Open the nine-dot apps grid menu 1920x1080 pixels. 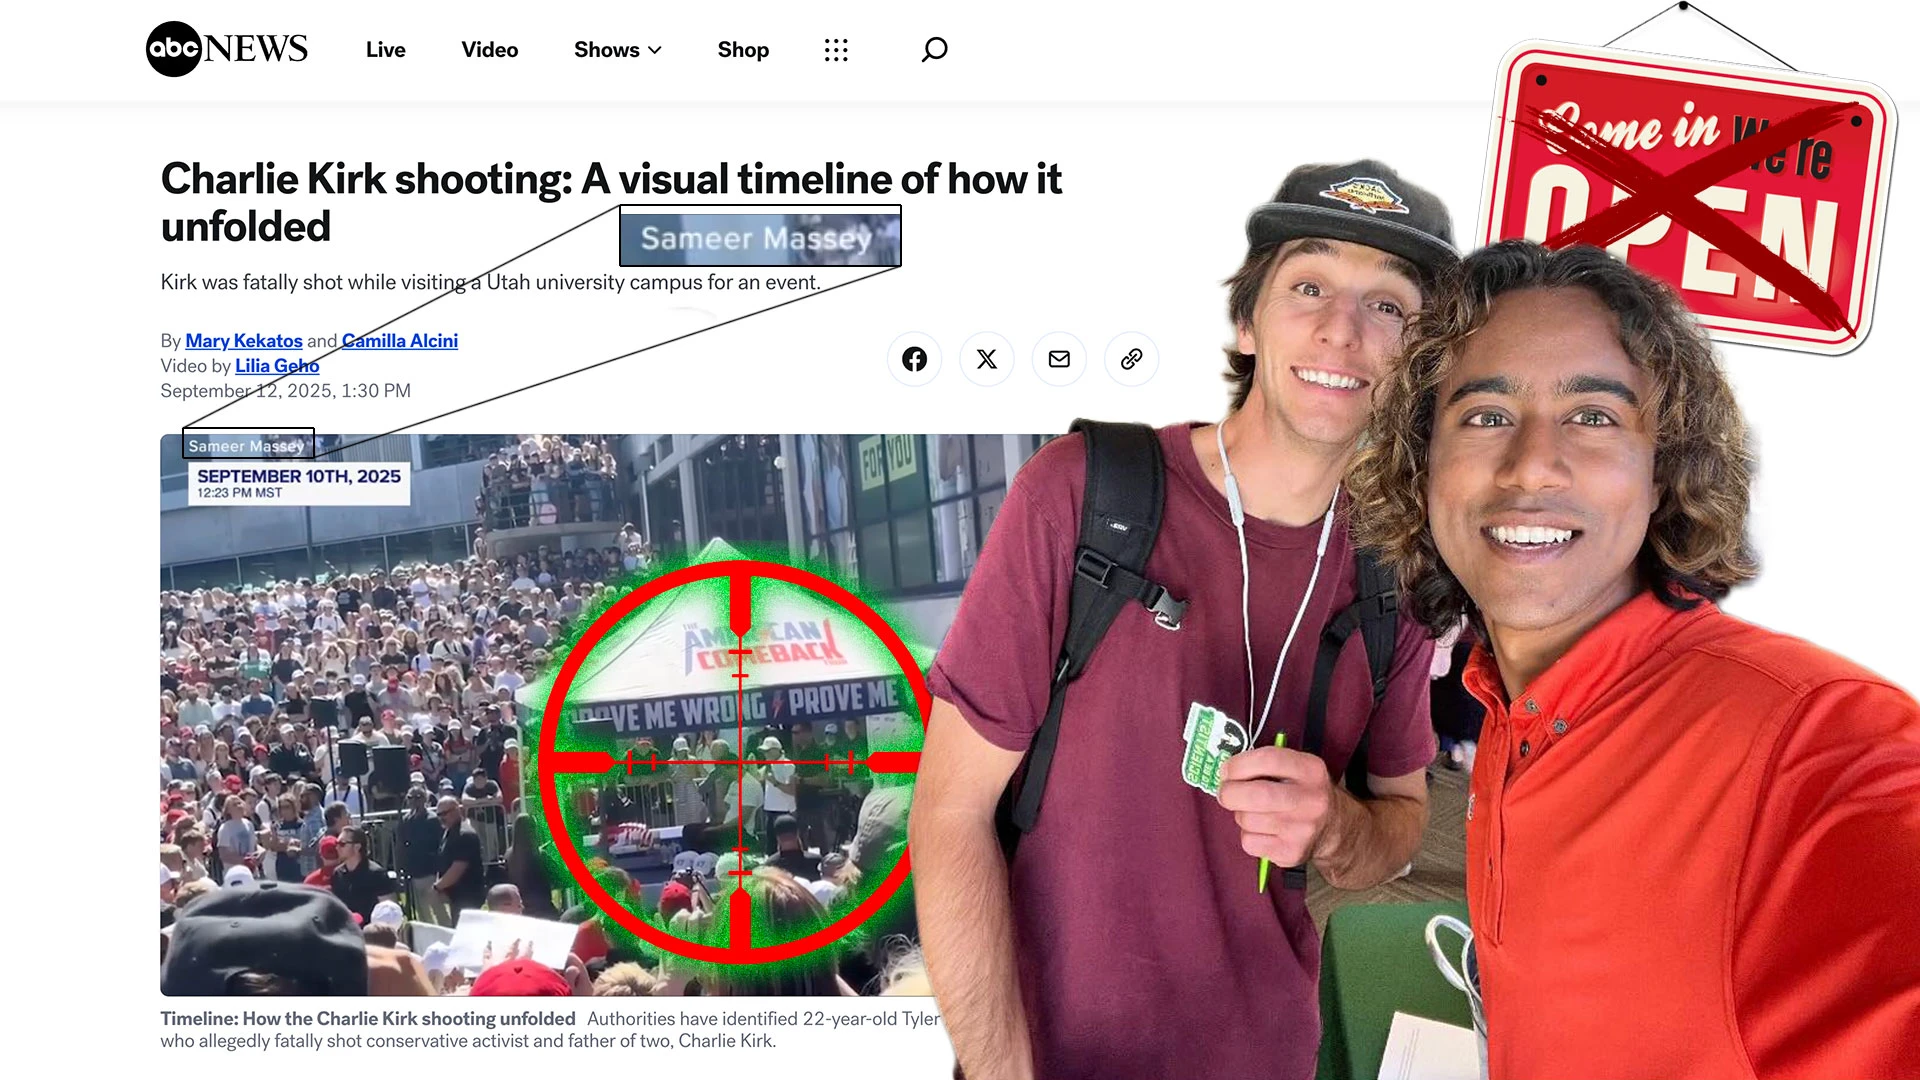[x=836, y=50]
